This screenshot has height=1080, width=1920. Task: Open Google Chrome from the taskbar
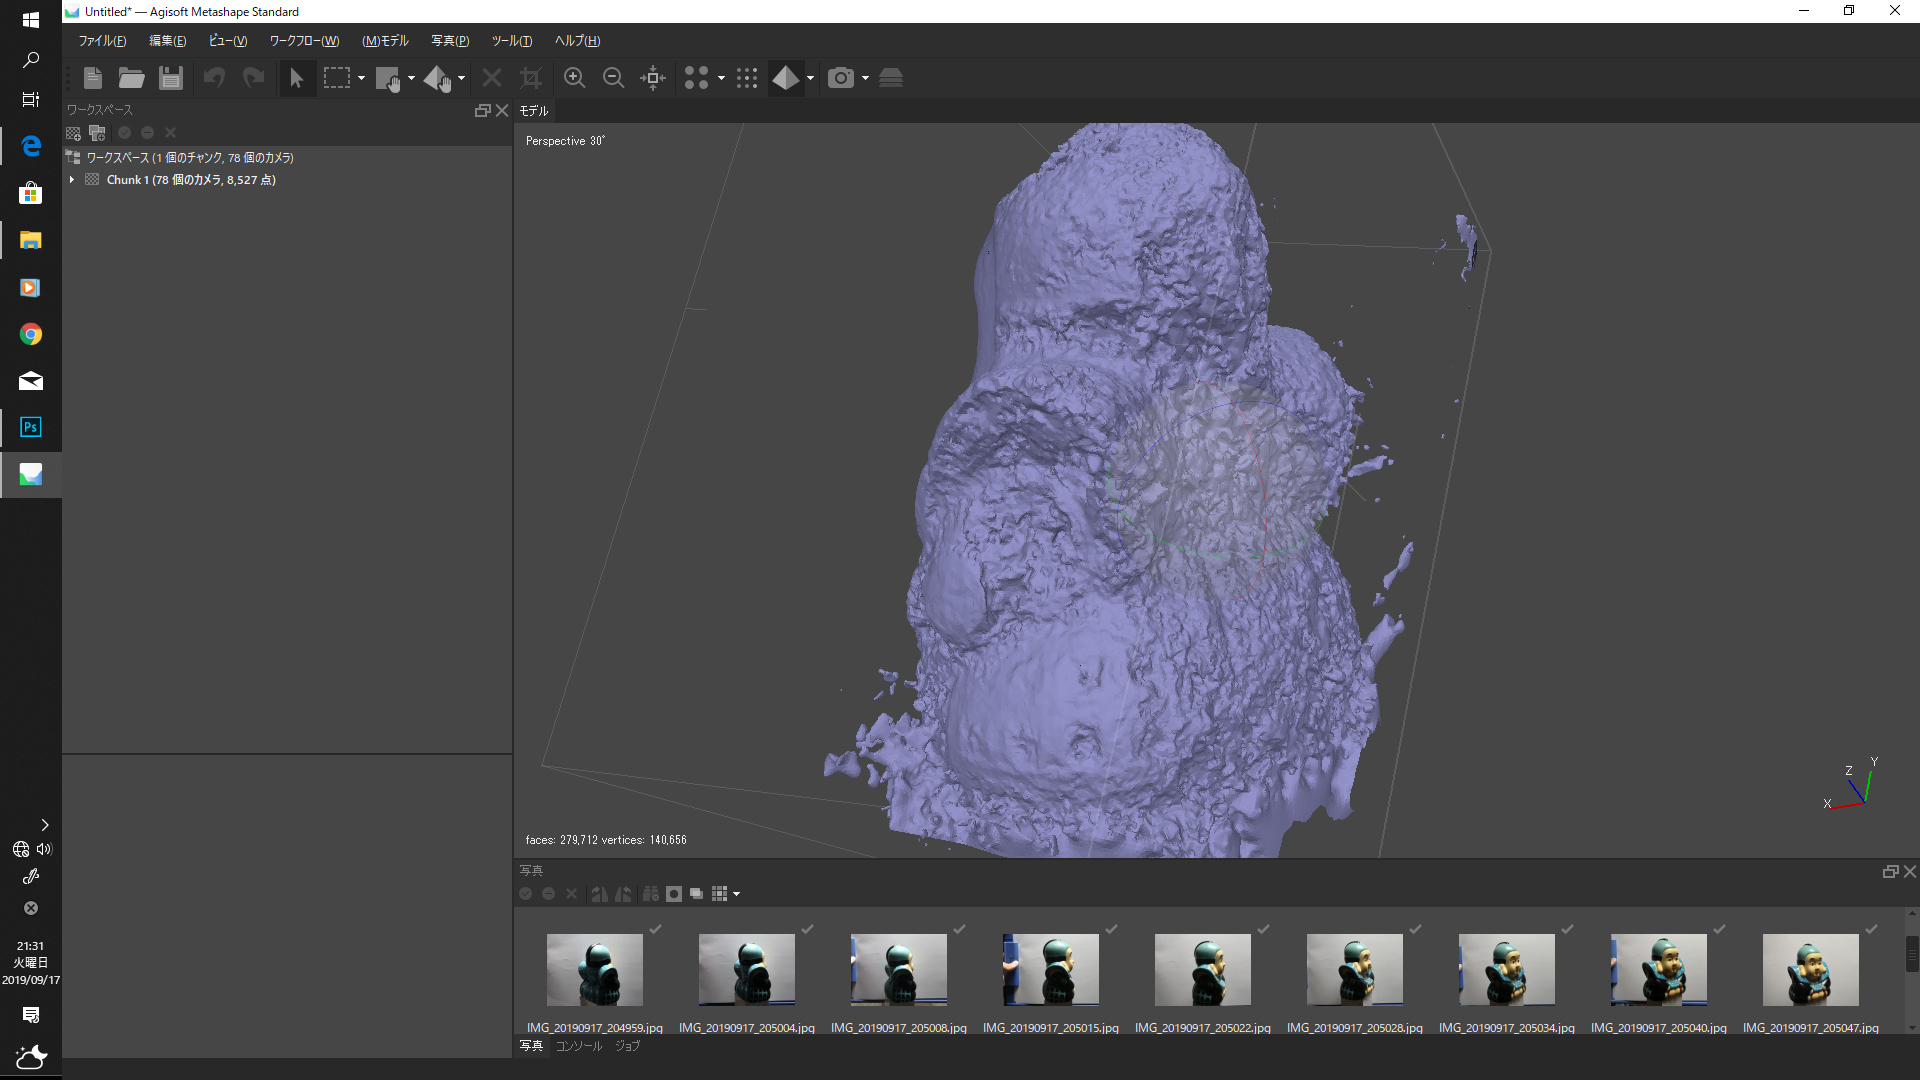click(30, 334)
